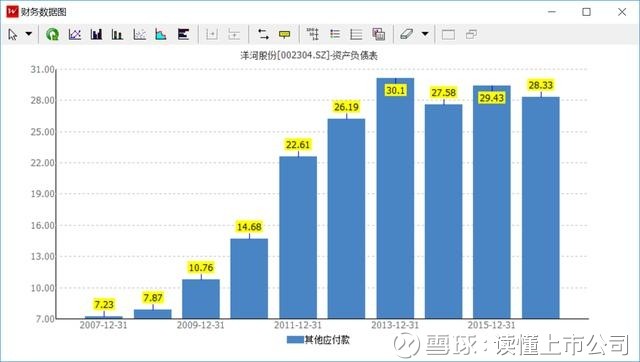Switch to horizontal bar chart type
640x362 pixels.
pyautogui.click(x=183, y=34)
